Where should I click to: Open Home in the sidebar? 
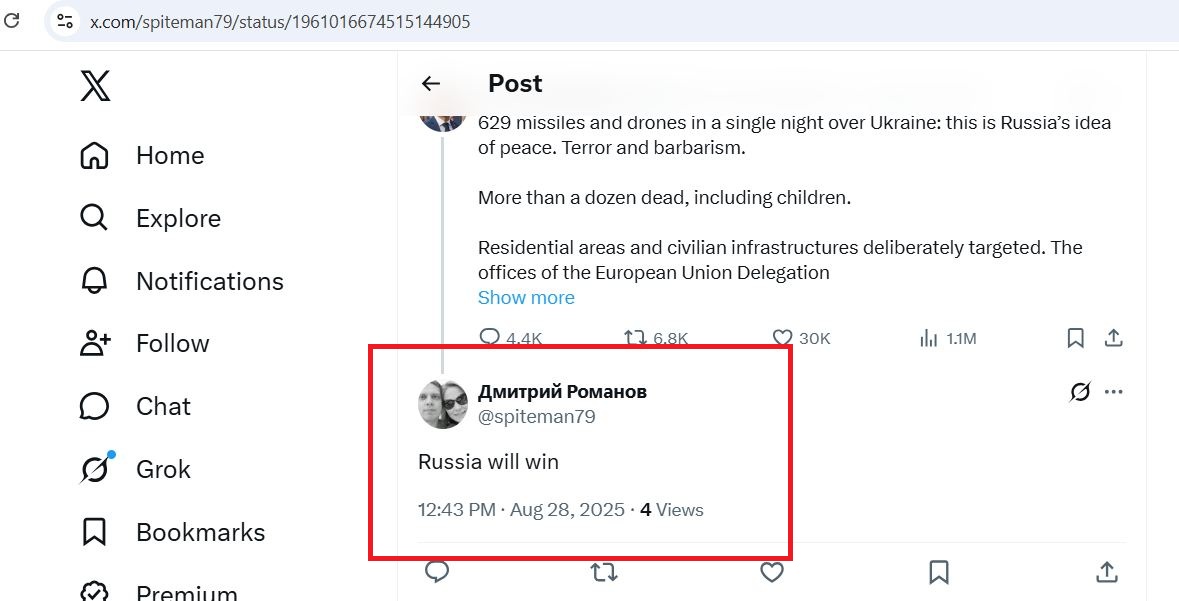pyautogui.click(x=142, y=156)
